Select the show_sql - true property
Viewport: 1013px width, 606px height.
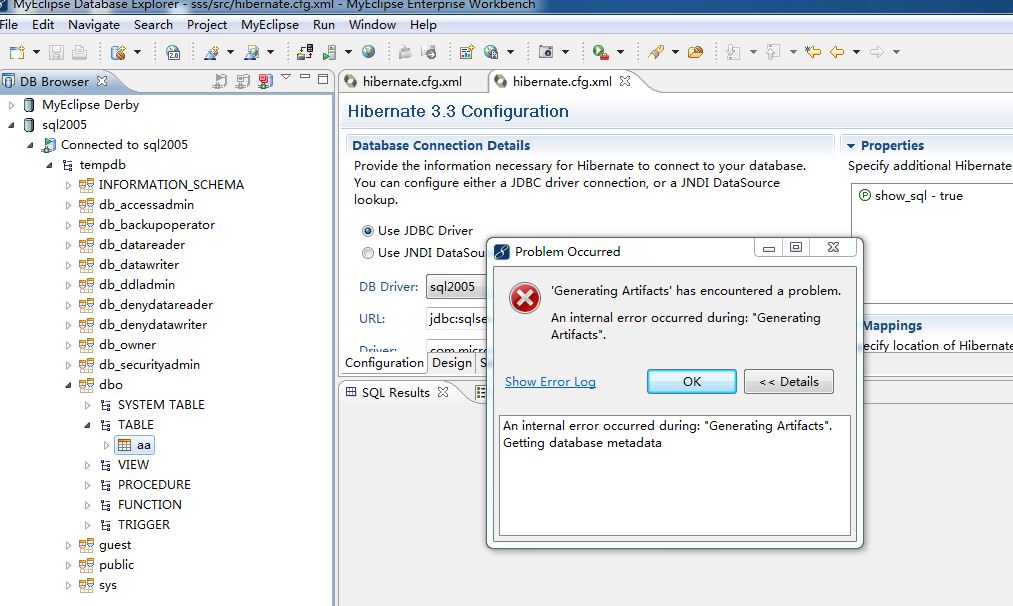point(911,196)
